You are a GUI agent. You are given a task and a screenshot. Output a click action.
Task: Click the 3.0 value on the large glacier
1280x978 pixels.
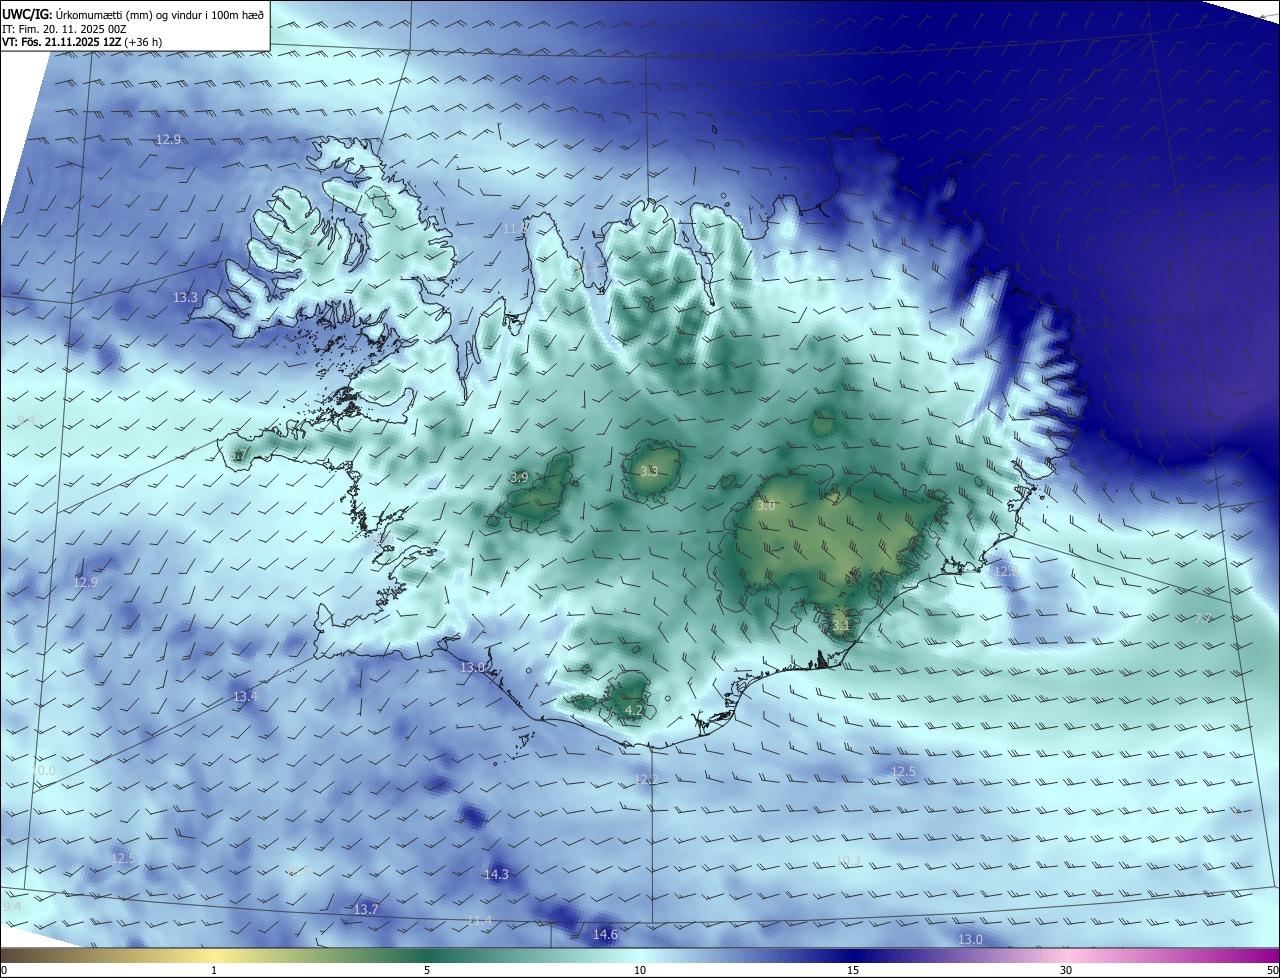766,506
